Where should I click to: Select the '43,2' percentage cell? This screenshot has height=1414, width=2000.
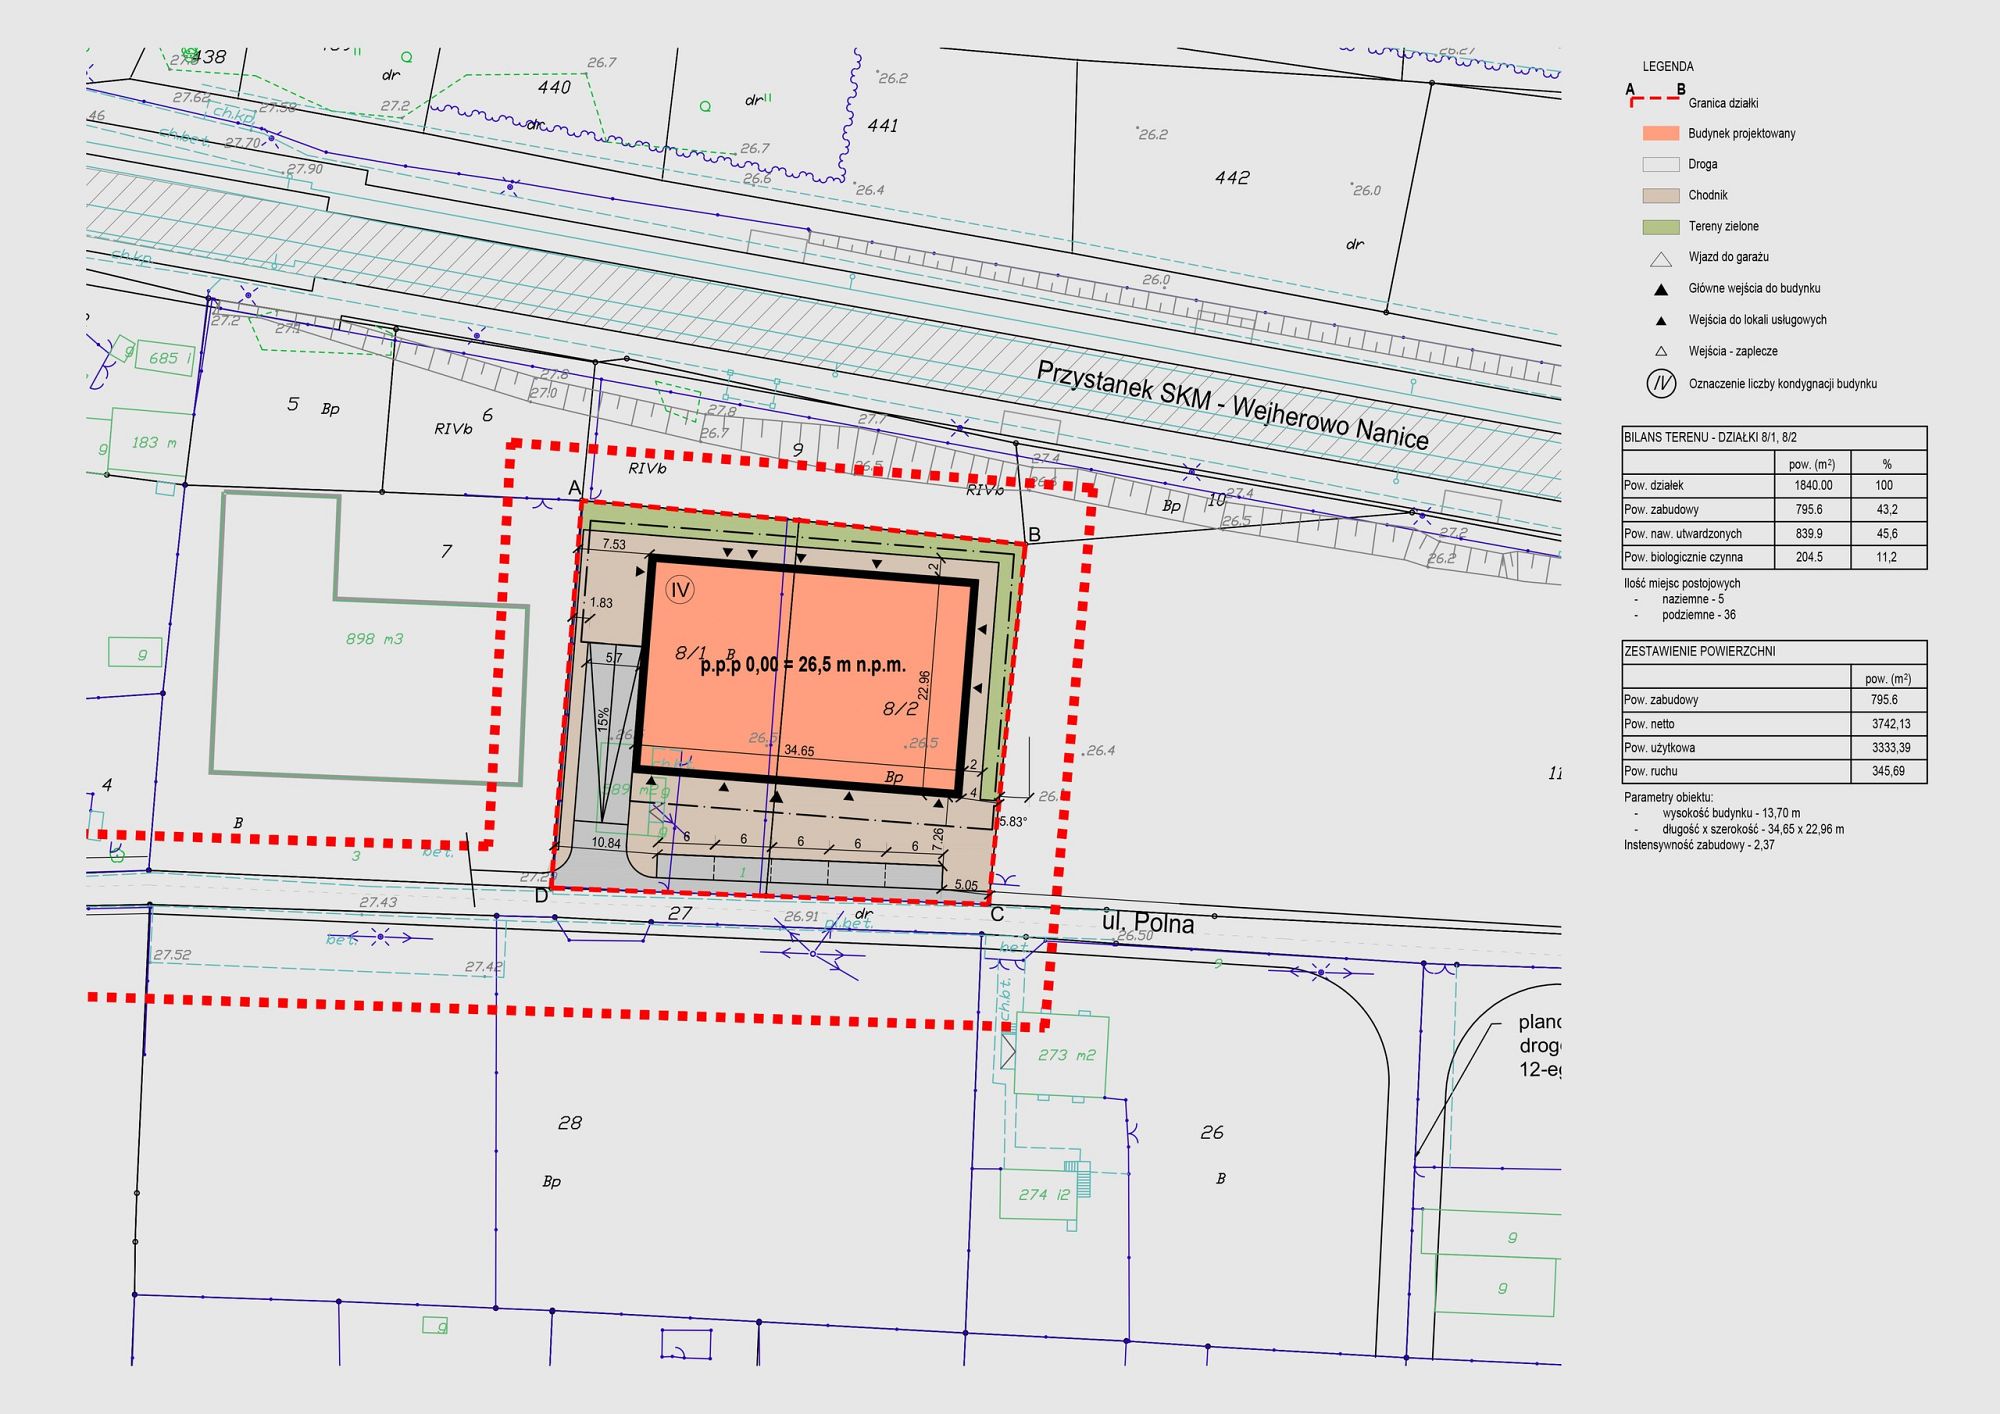click(x=1887, y=510)
